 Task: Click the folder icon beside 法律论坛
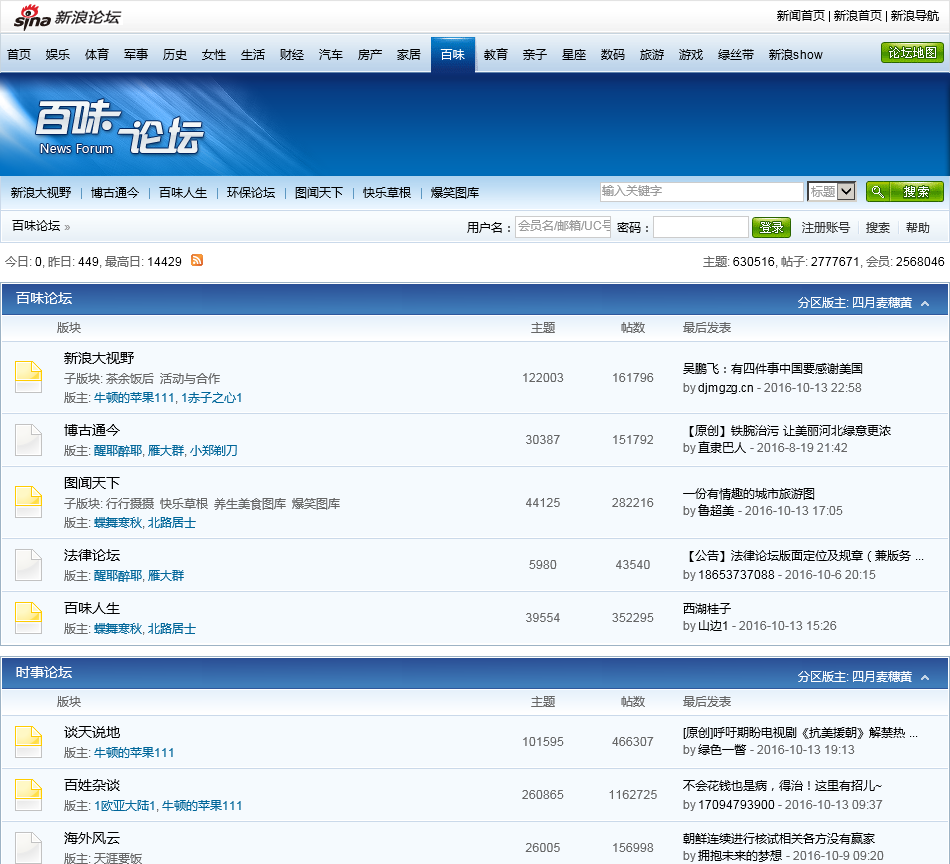28,565
